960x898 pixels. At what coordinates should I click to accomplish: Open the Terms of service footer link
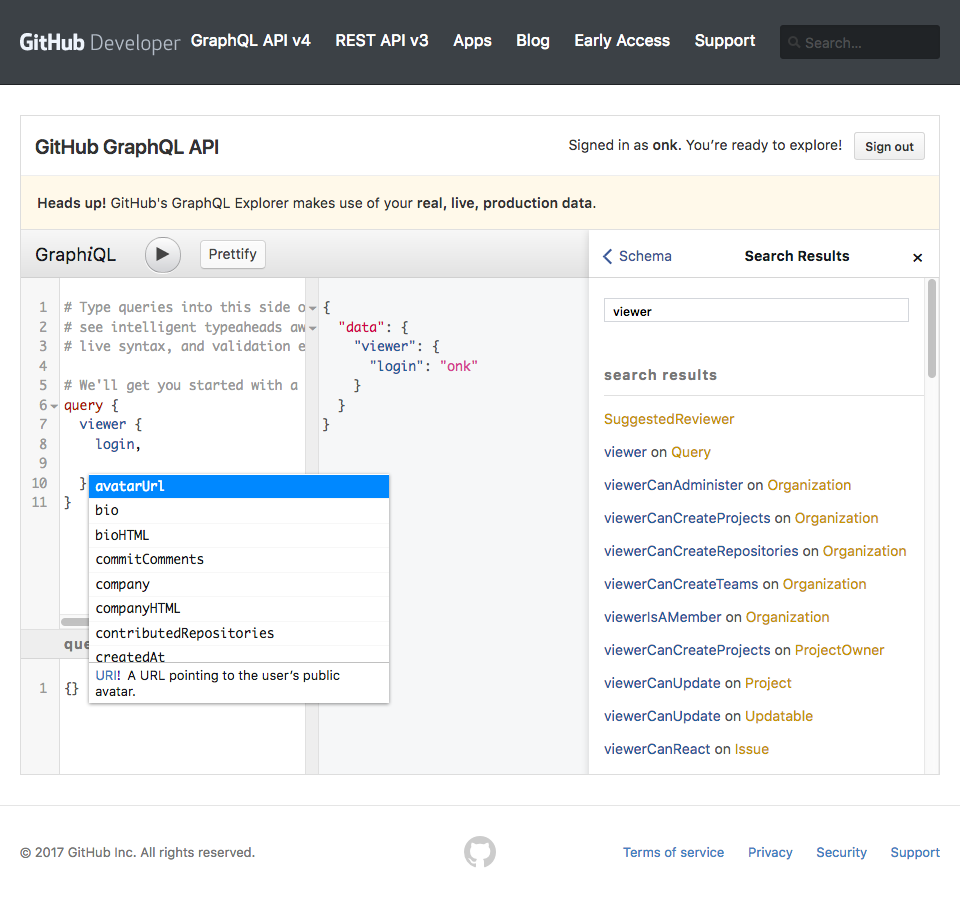click(x=673, y=852)
